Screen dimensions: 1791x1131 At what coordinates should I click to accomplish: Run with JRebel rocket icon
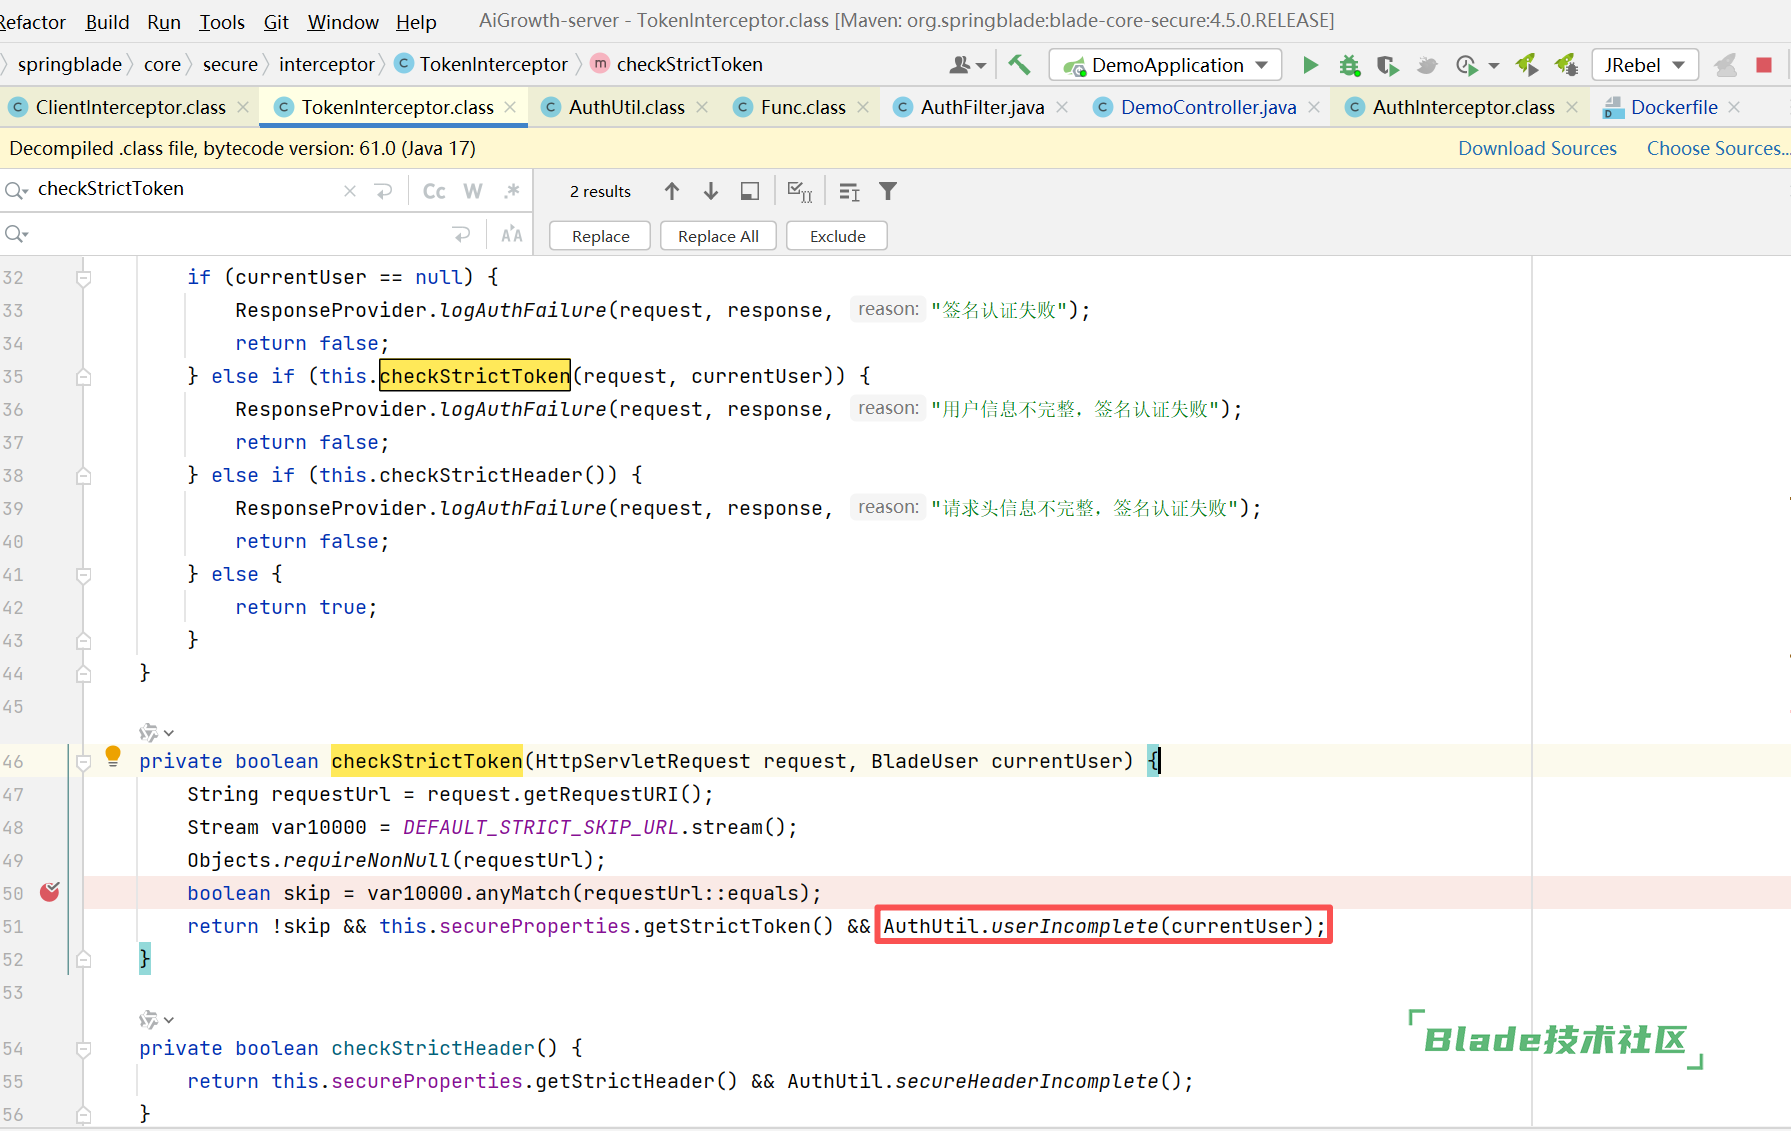(1526, 65)
